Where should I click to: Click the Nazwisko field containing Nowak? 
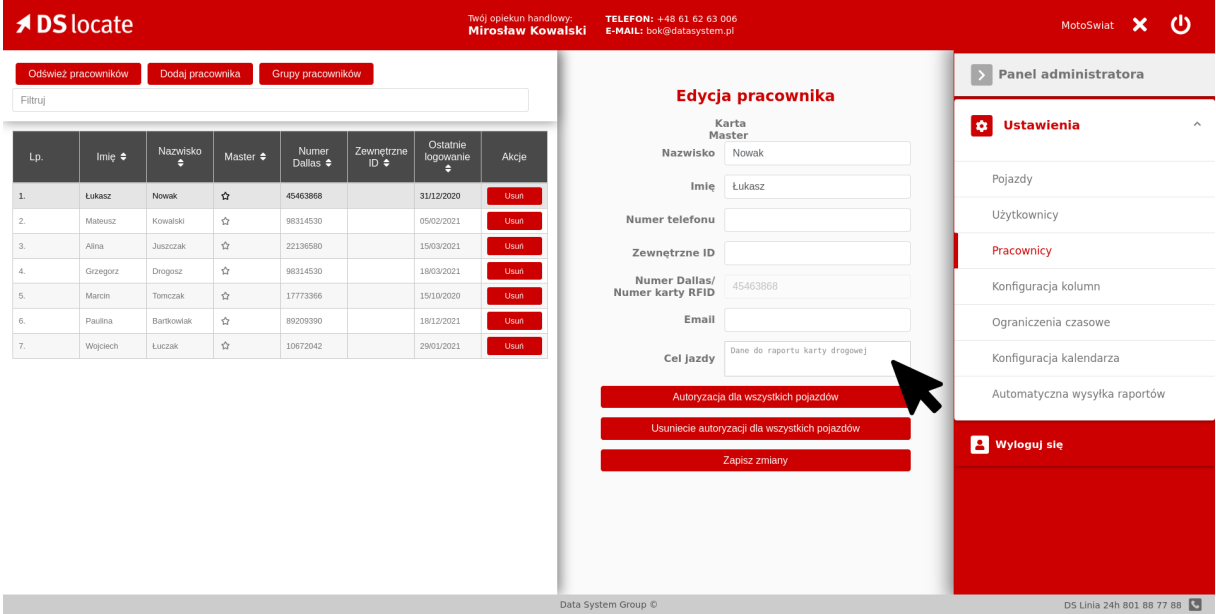coord(817,153)
